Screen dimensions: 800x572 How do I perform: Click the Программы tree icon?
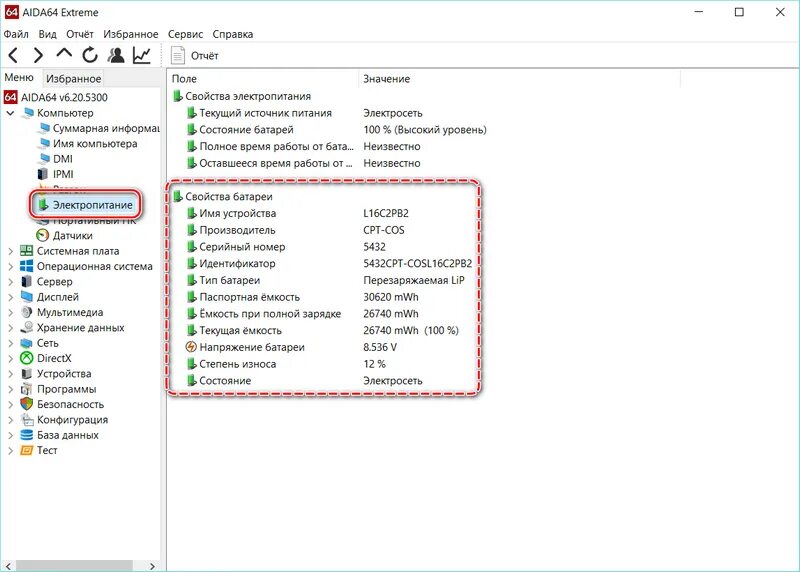(27, 389)
